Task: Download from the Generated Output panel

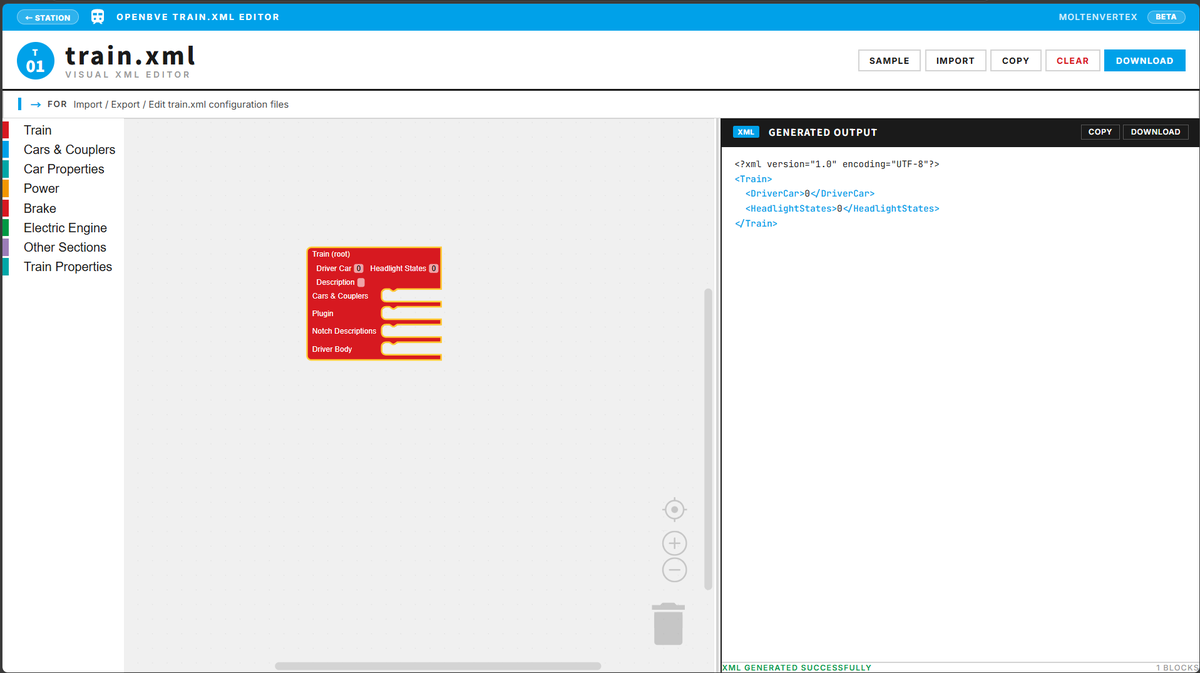Action: coord(1155,132)
